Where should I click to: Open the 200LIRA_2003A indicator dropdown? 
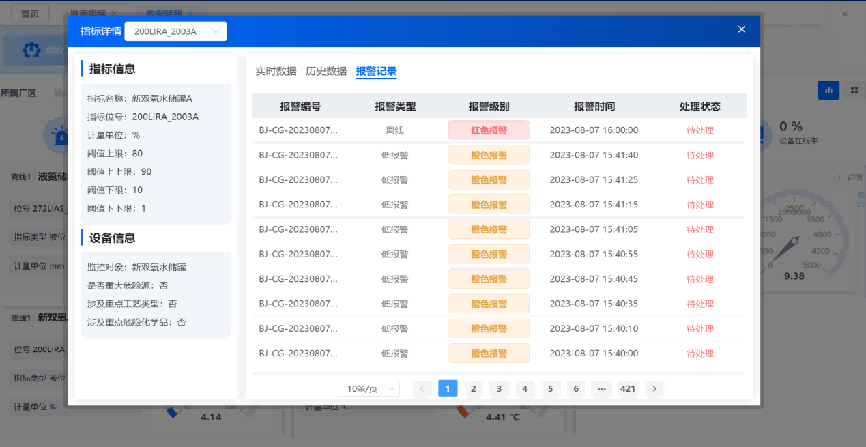(176, 31)
